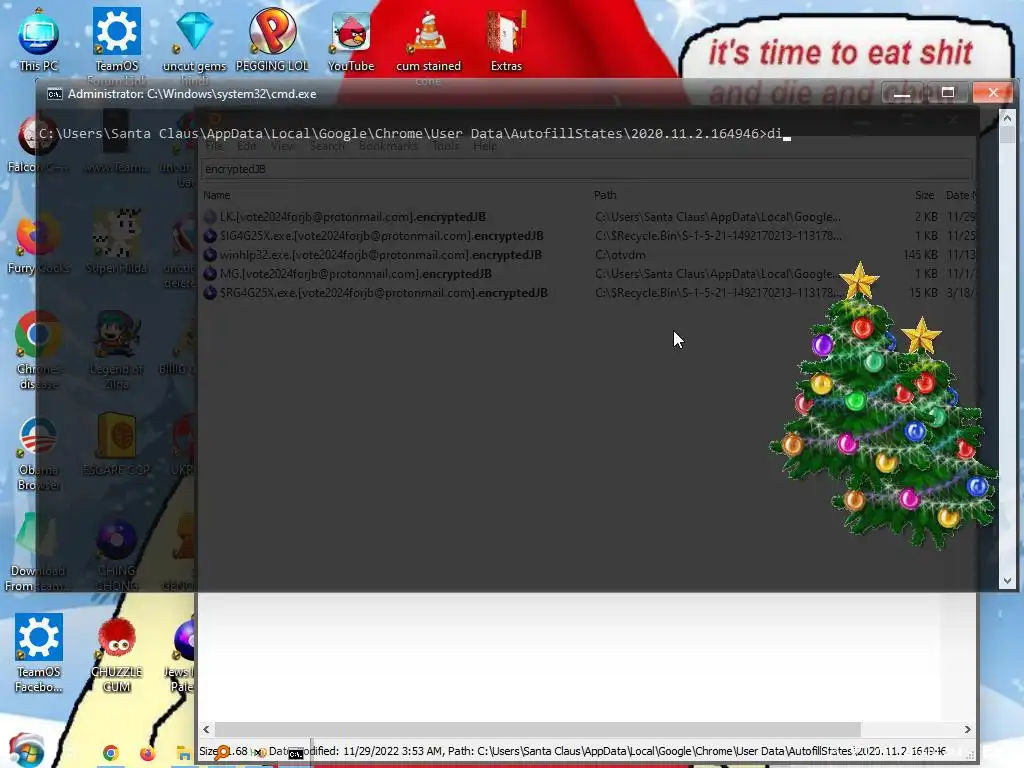Close the Administrator cmd.exe window
Image resolution: width=1024 pixels, height=768 pixels.
point(993,93)
